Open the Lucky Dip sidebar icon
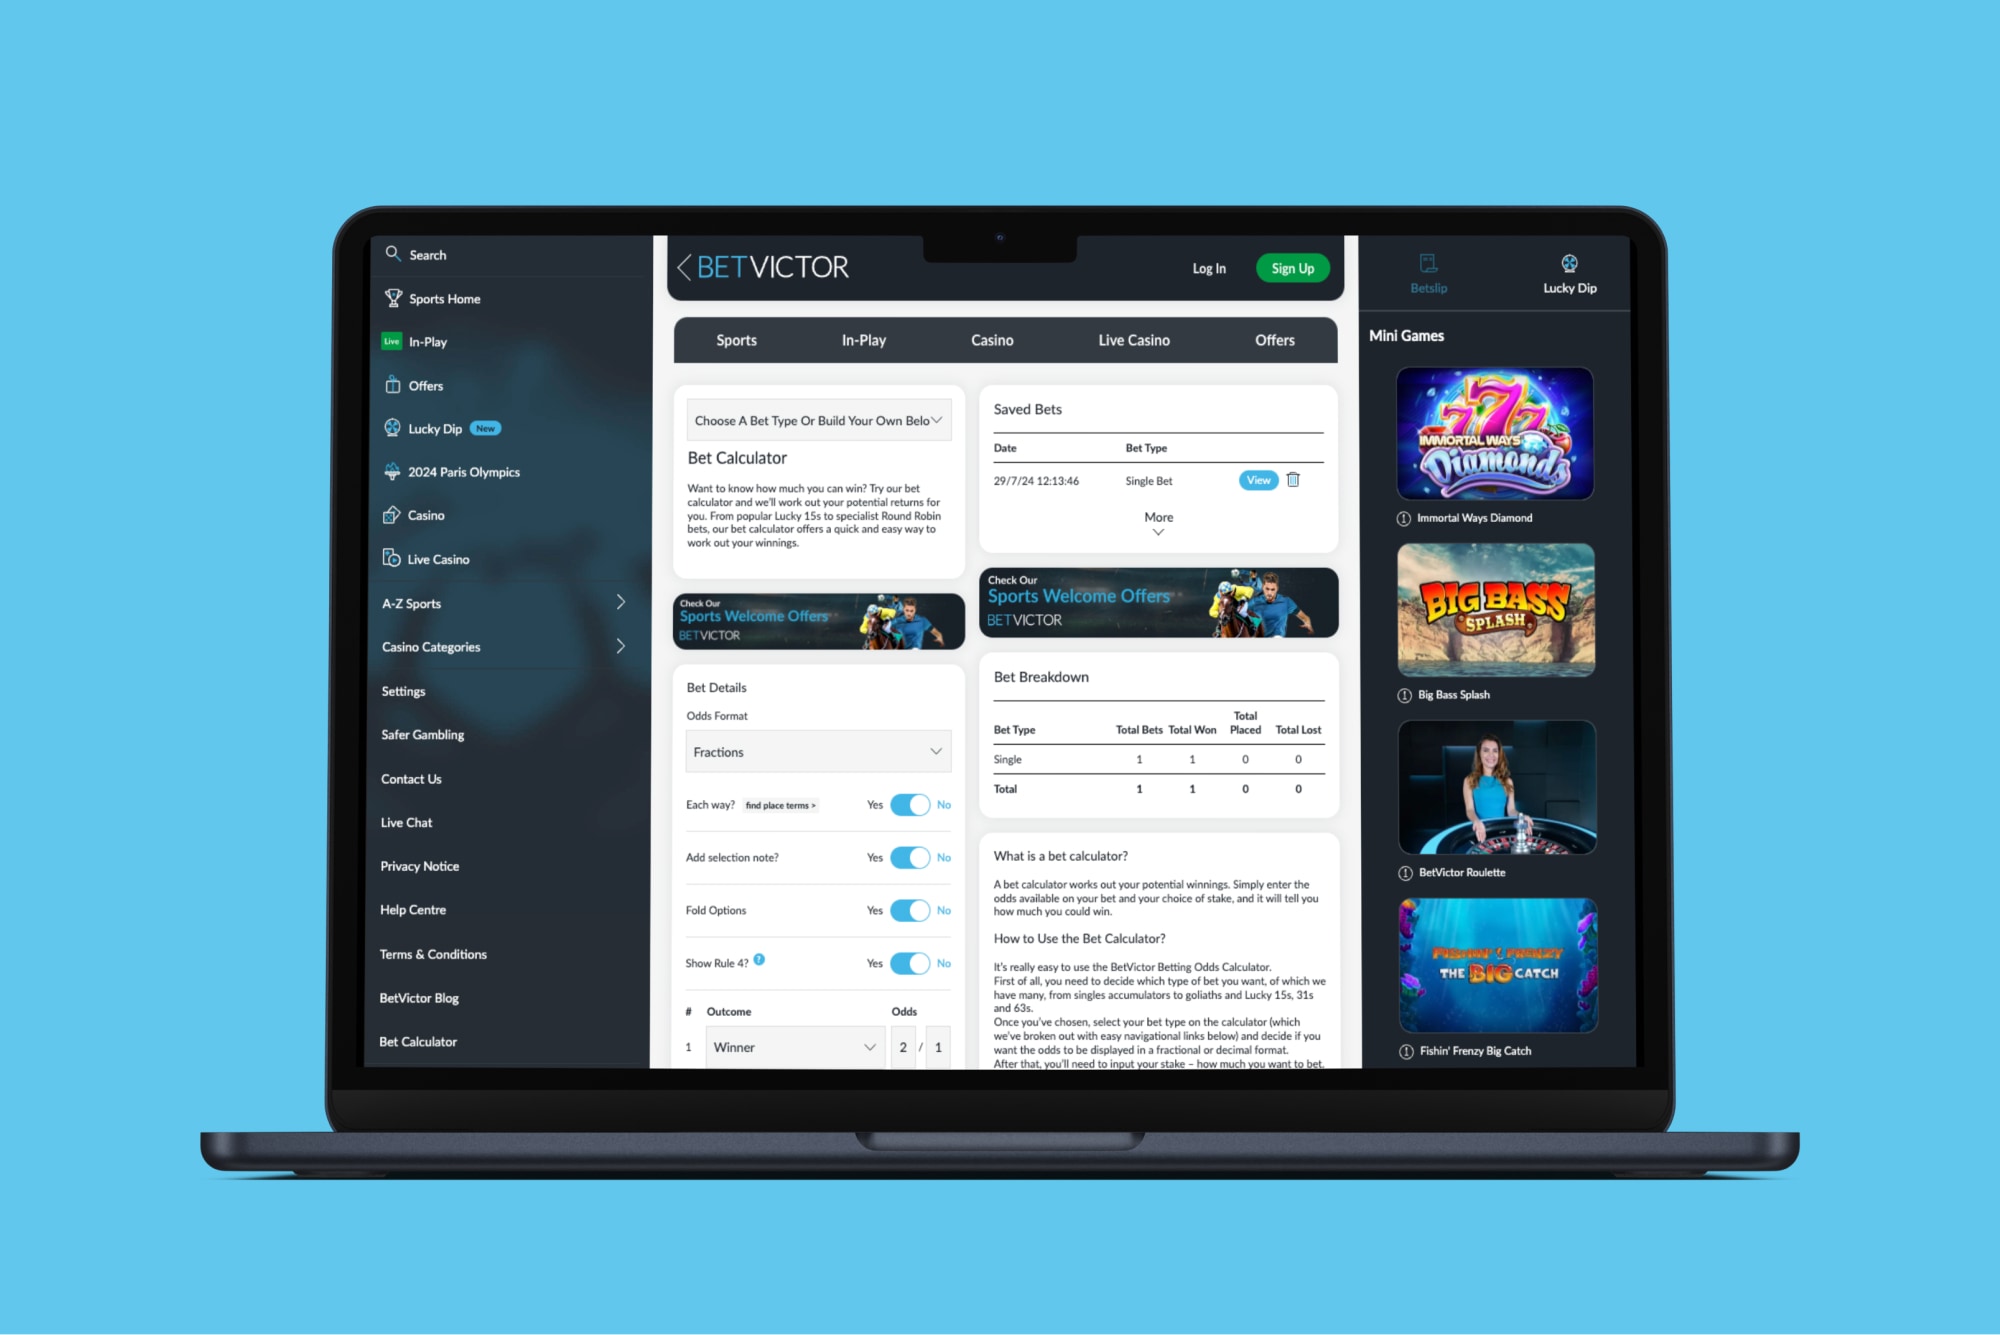This screenshot has width=2000, height=1335. tap(1564, 273)
